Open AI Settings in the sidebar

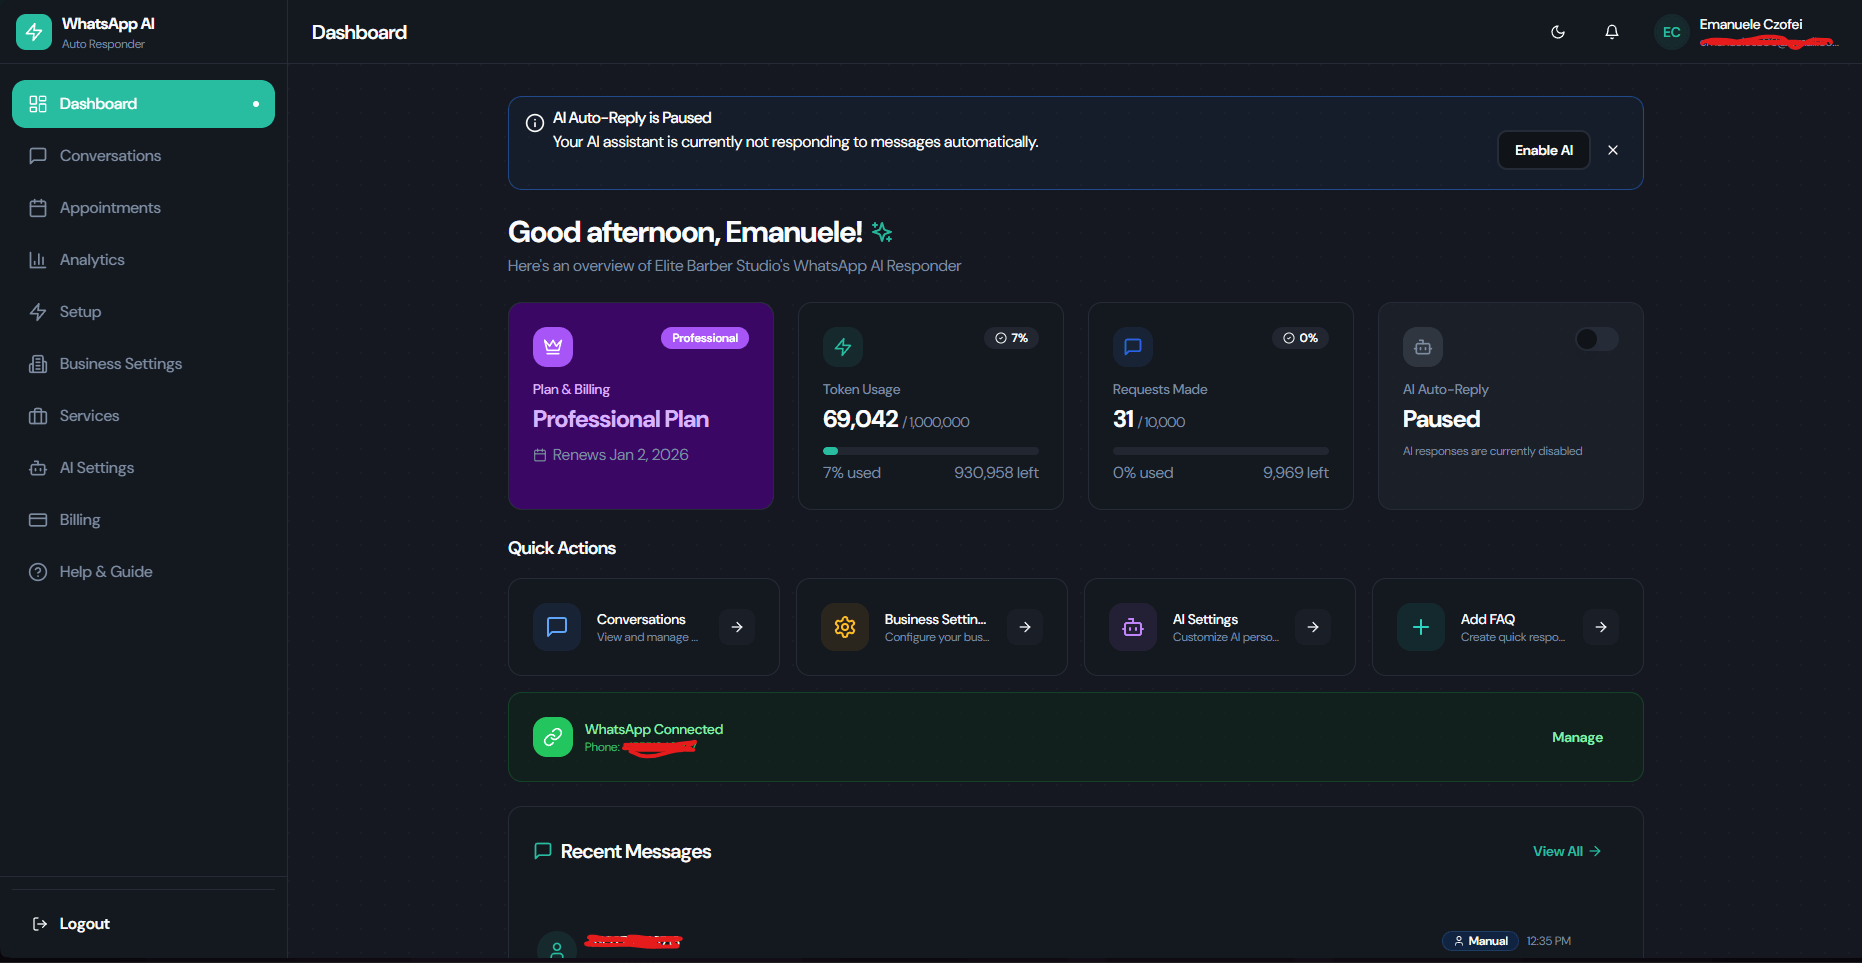coord(143,468)
